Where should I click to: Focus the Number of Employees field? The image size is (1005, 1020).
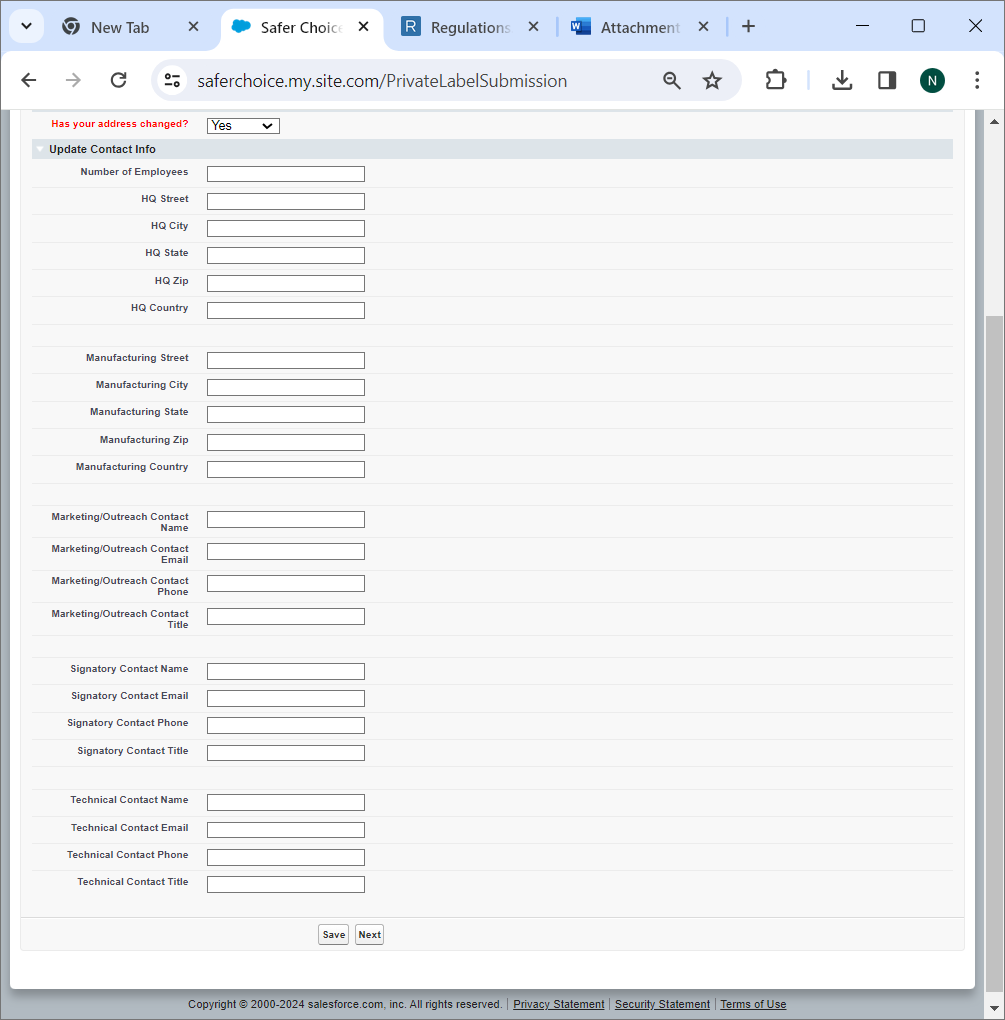[286, 174]
